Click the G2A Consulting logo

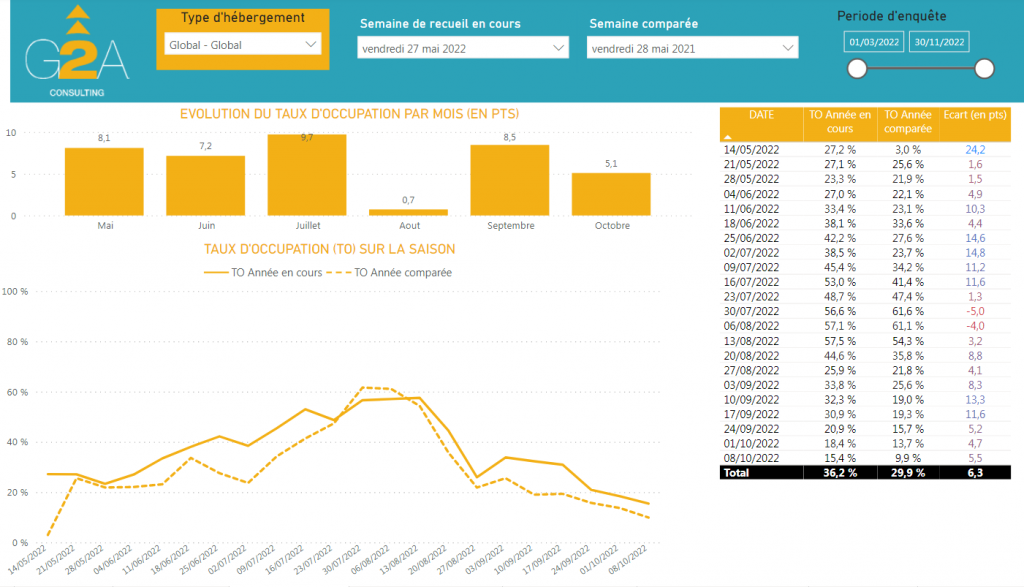point(76,53)
